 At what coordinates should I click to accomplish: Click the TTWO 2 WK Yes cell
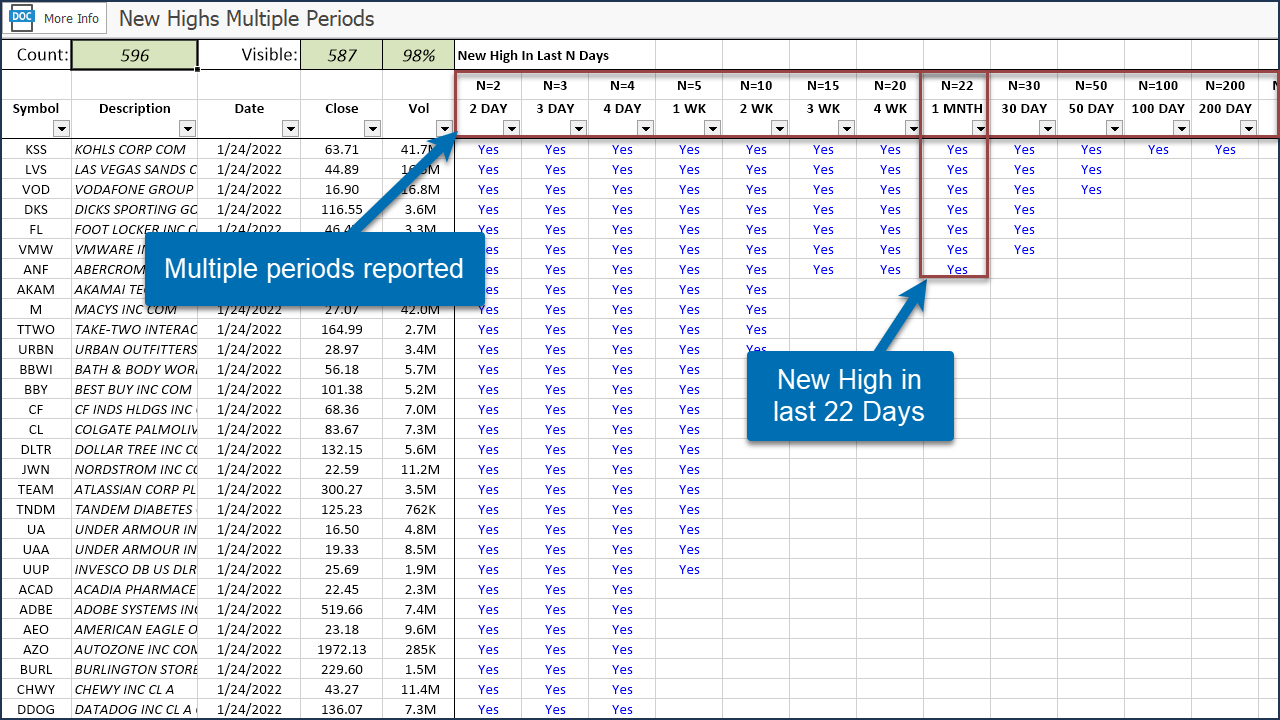pos(756,330)
